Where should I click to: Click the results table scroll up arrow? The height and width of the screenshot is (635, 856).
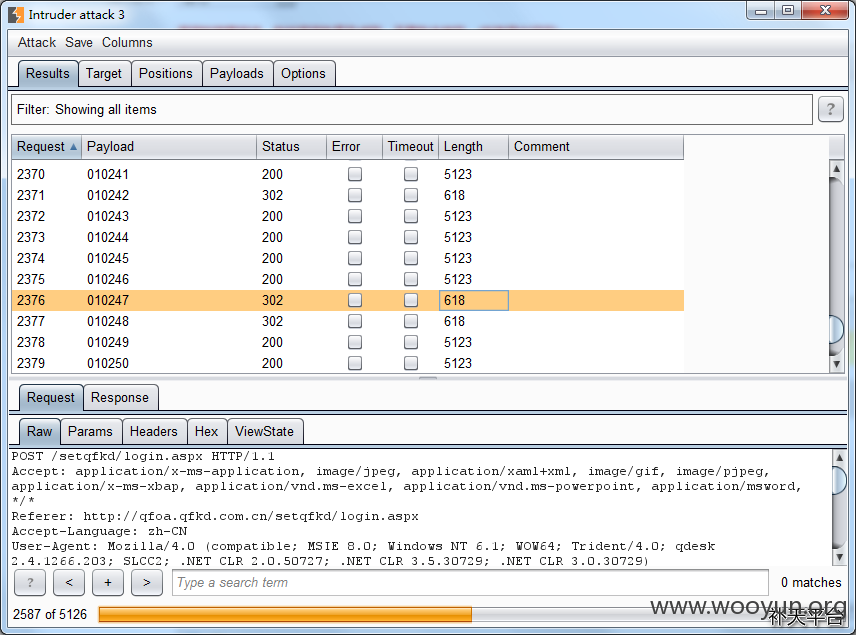(836, 169)
